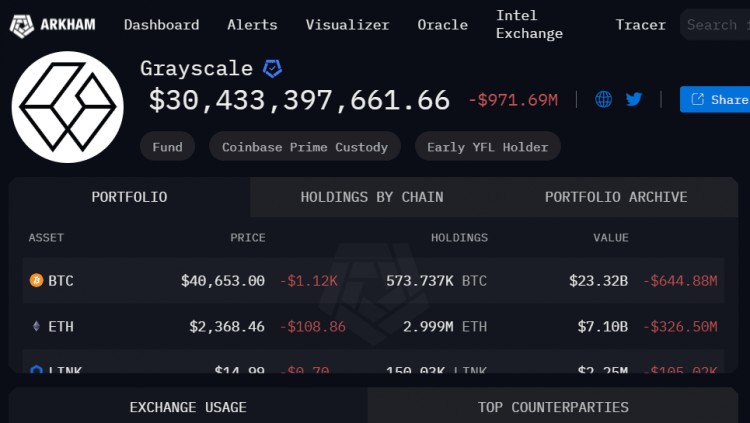This screenshot has height=423, width=750.
Task: Select the Top Counterparties tab
Action: pyautogui.click(x=553, y=407)
